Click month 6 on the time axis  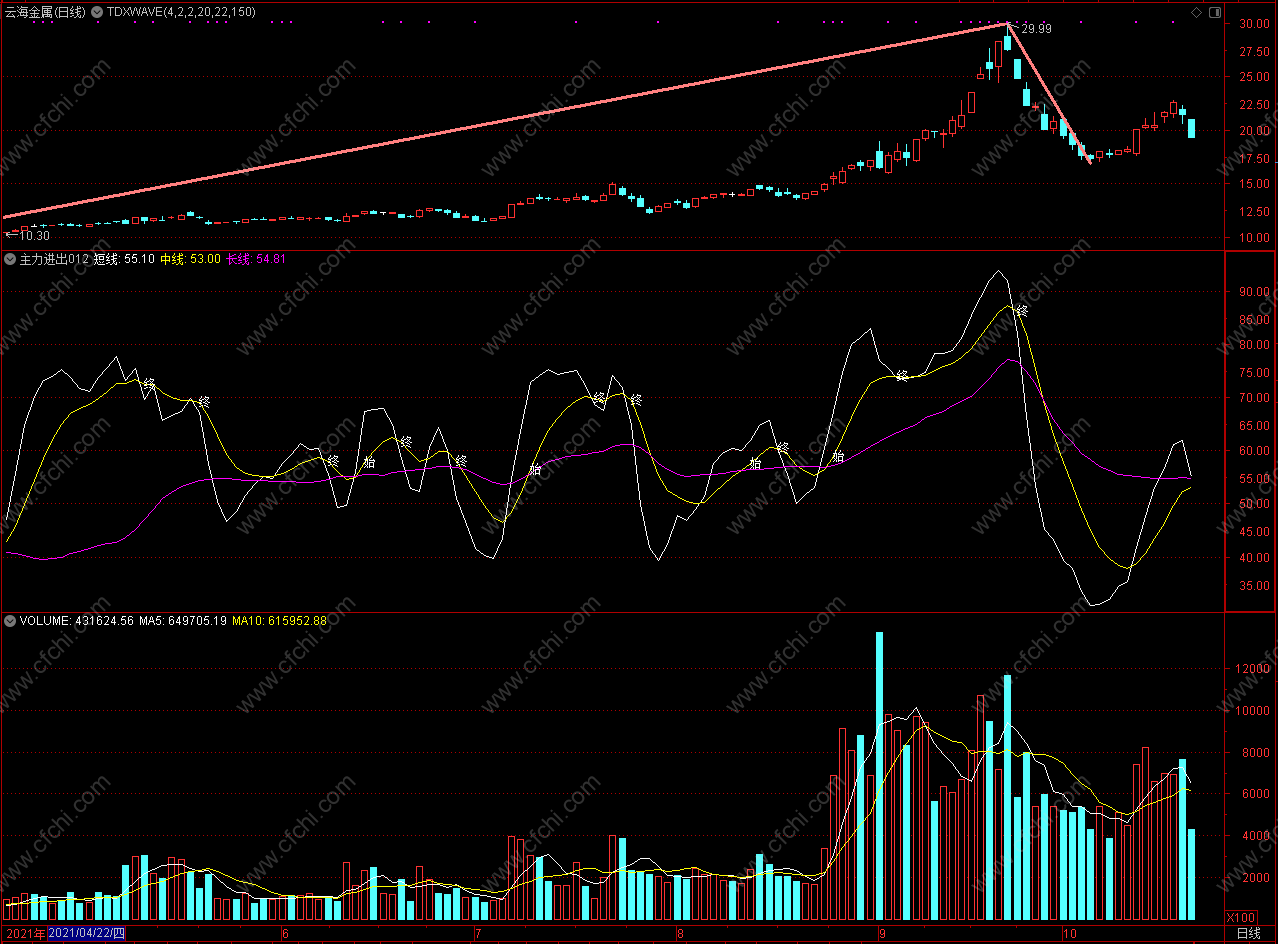click(x=286, y=934)
